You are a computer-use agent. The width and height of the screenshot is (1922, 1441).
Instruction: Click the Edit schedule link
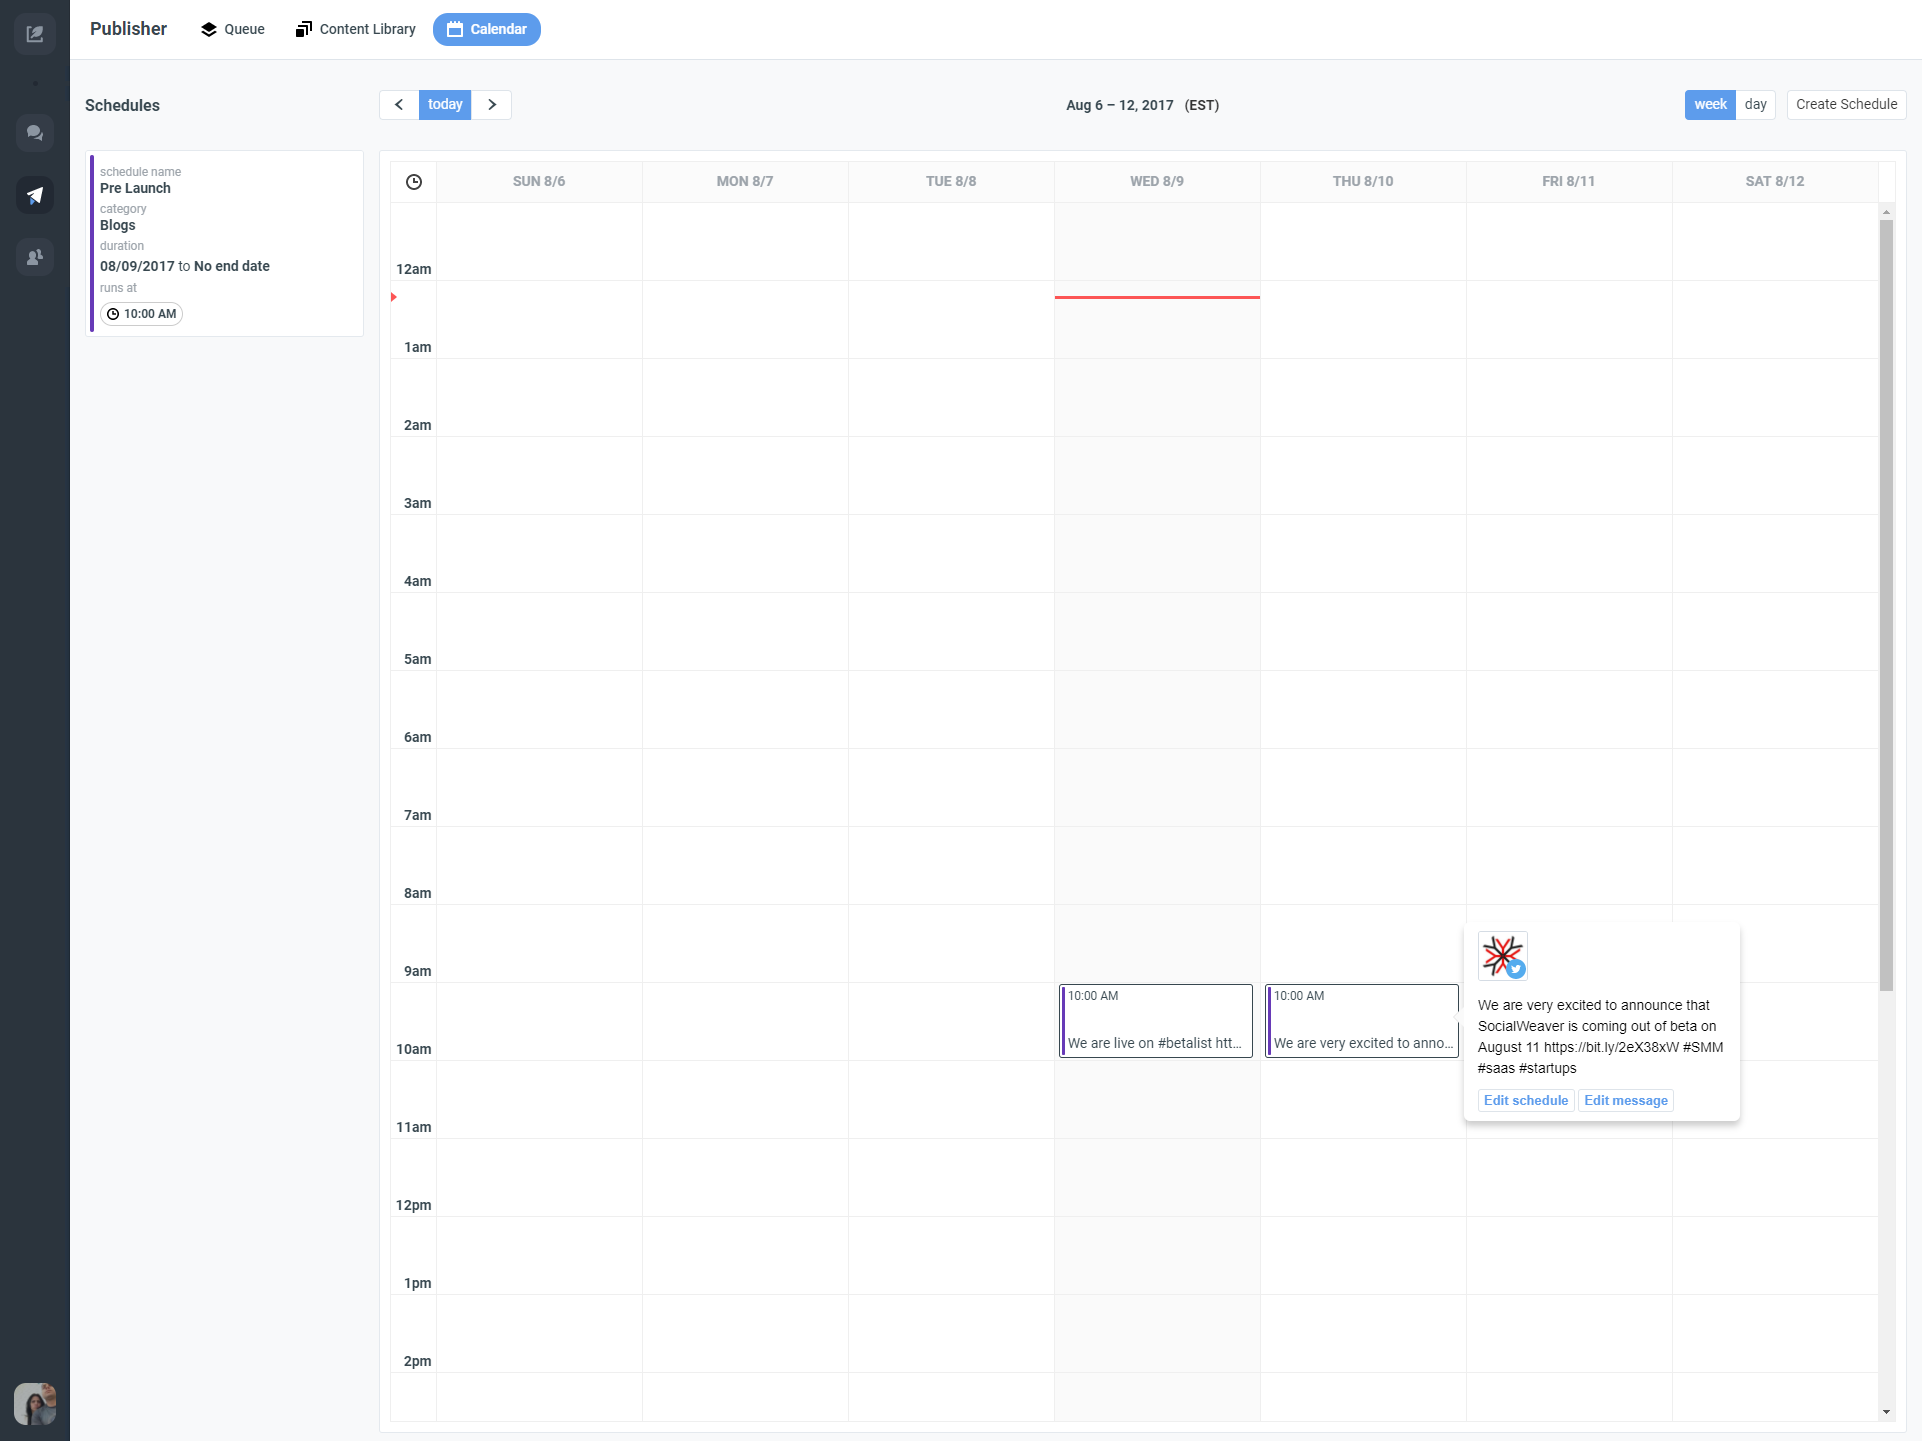[x=1525, y=1101]
